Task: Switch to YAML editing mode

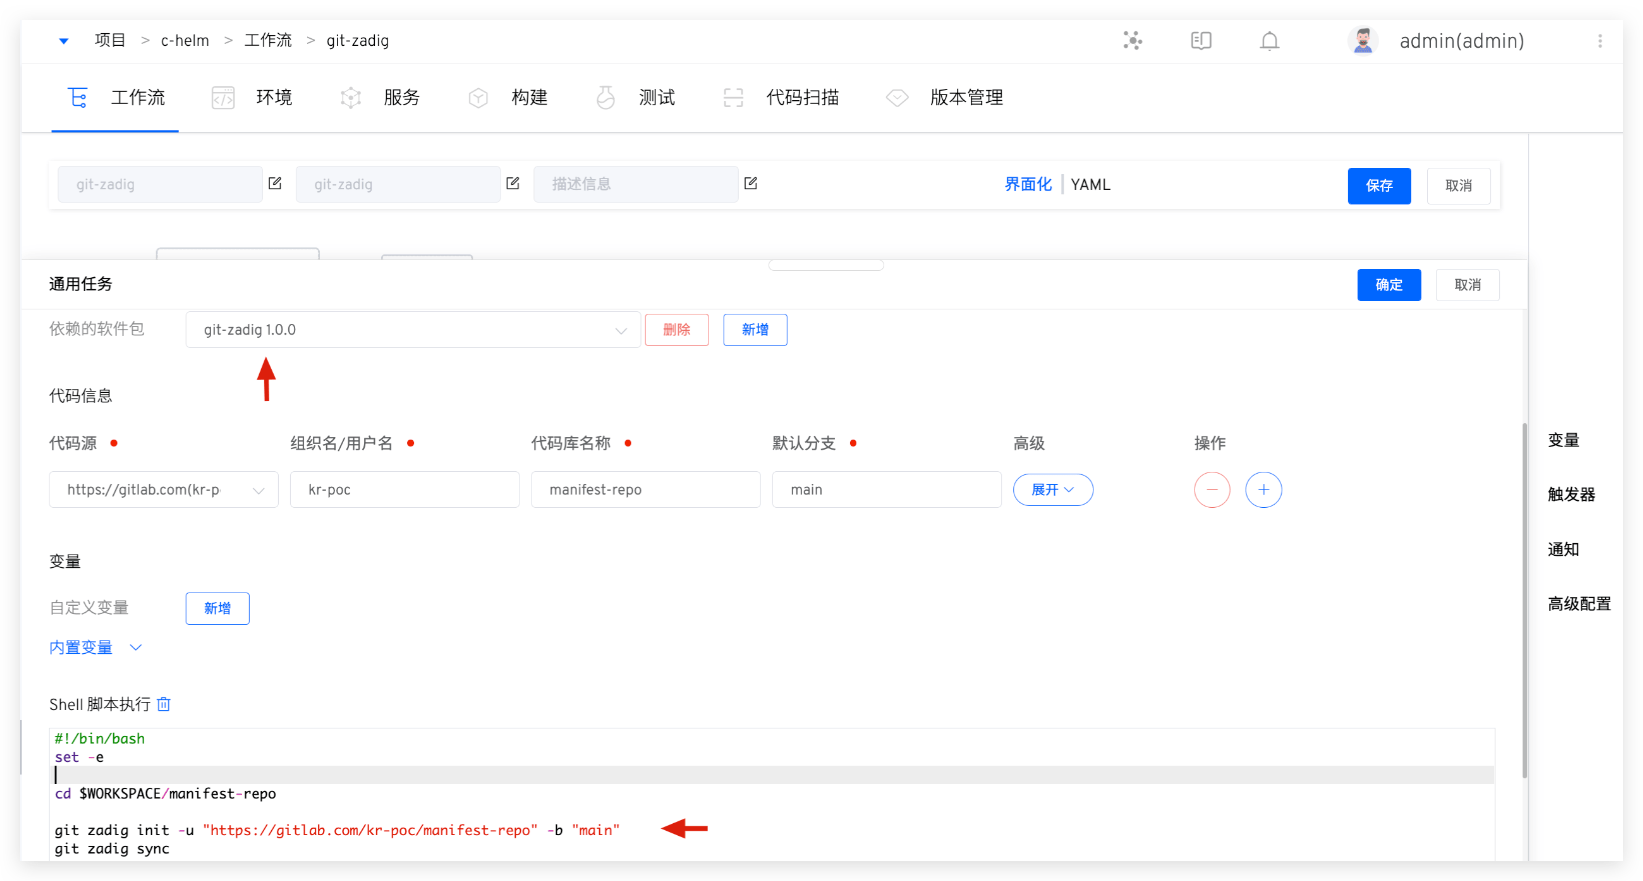Action: pos(1090,185)
